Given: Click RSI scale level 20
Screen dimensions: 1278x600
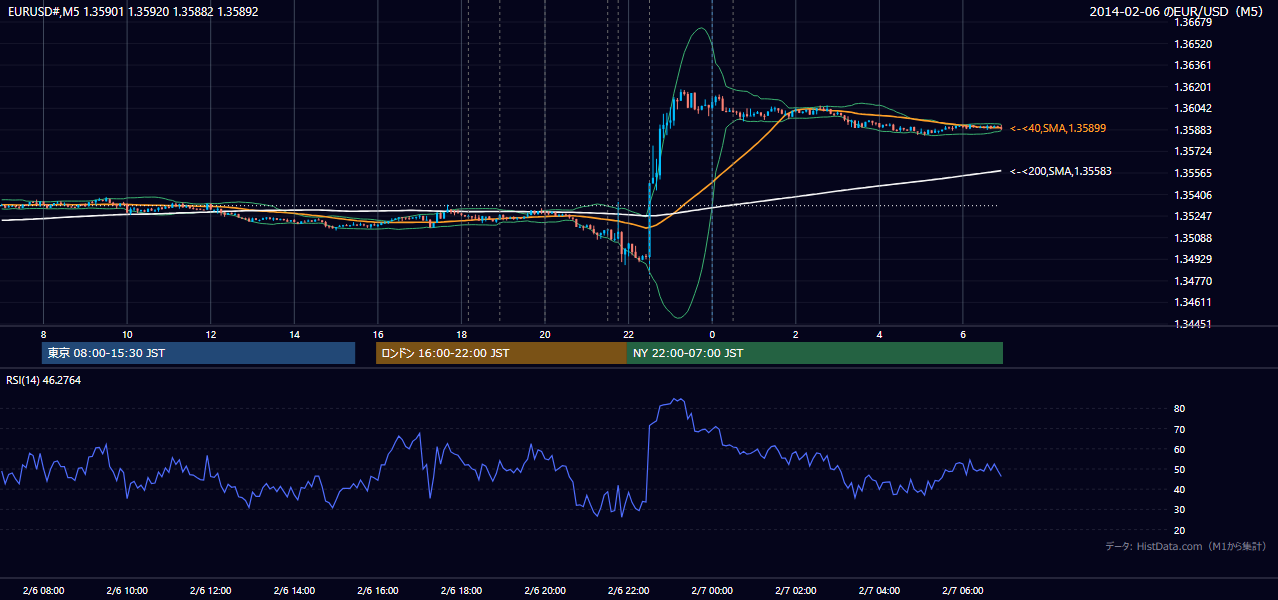Looking at the screenshot, I should point(1180,531).
